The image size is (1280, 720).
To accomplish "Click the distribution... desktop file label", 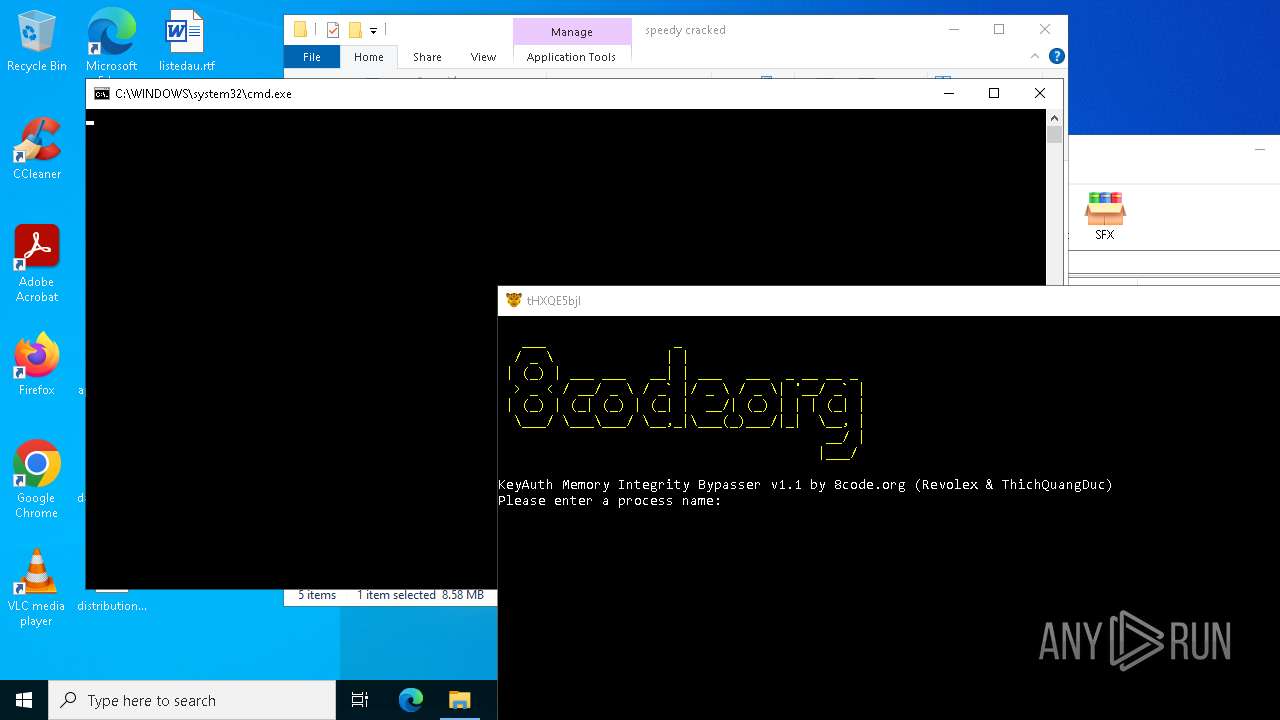I will point(112,606).
